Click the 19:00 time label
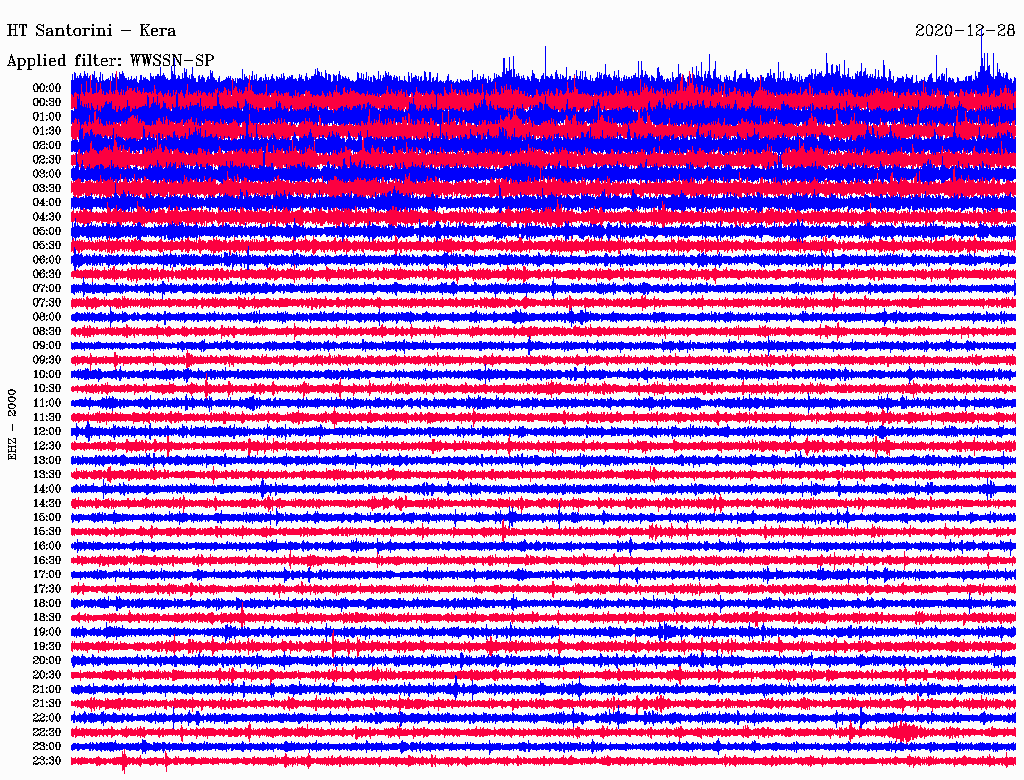The image size is (1024, 780). 47,632
